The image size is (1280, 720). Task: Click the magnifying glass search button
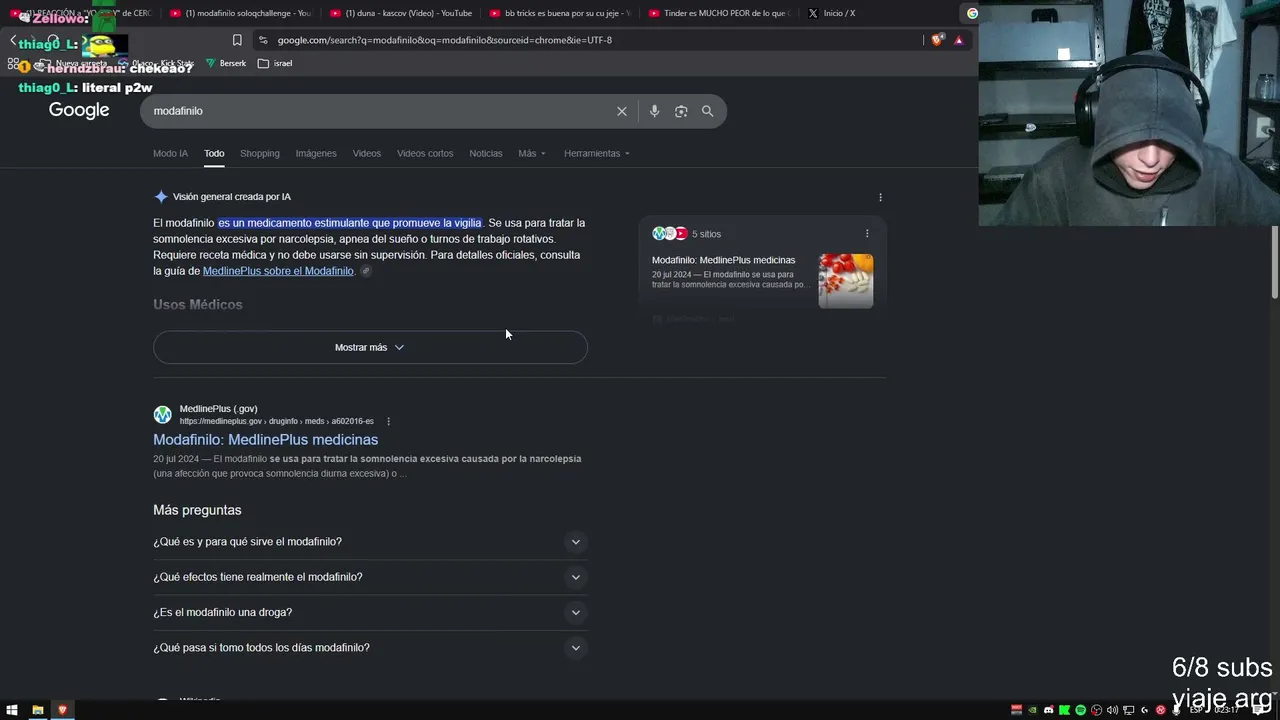(x=708, y=111)
